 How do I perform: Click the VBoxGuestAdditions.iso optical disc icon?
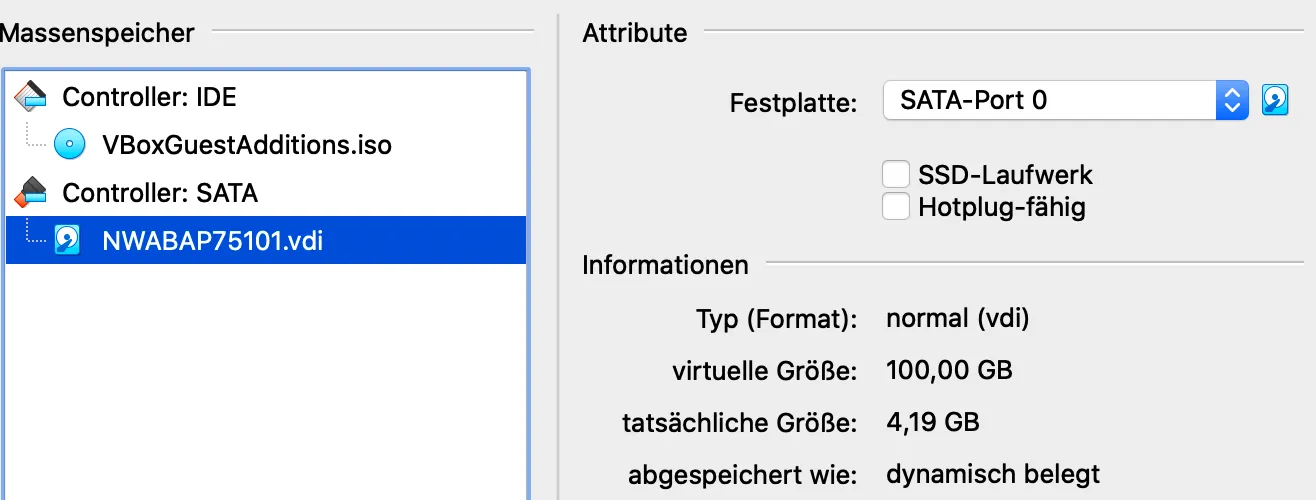click(x=70, y=145)
